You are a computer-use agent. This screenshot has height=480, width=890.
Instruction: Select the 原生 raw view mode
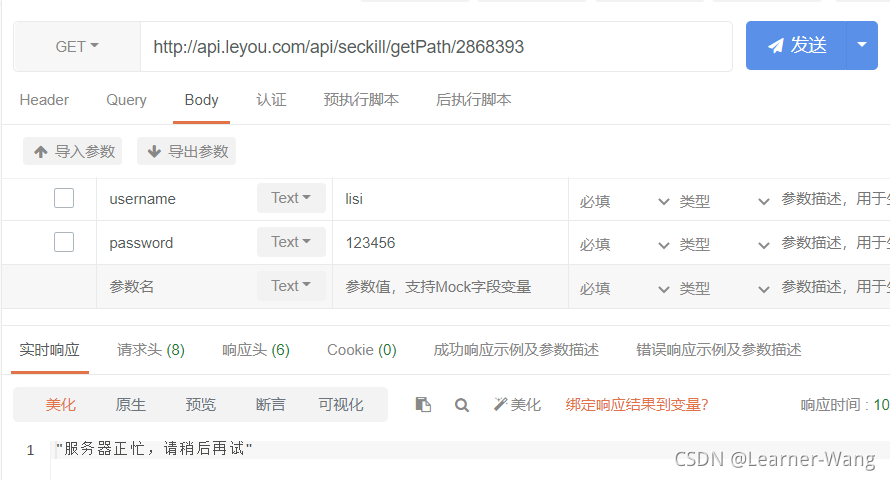[131, 405]
